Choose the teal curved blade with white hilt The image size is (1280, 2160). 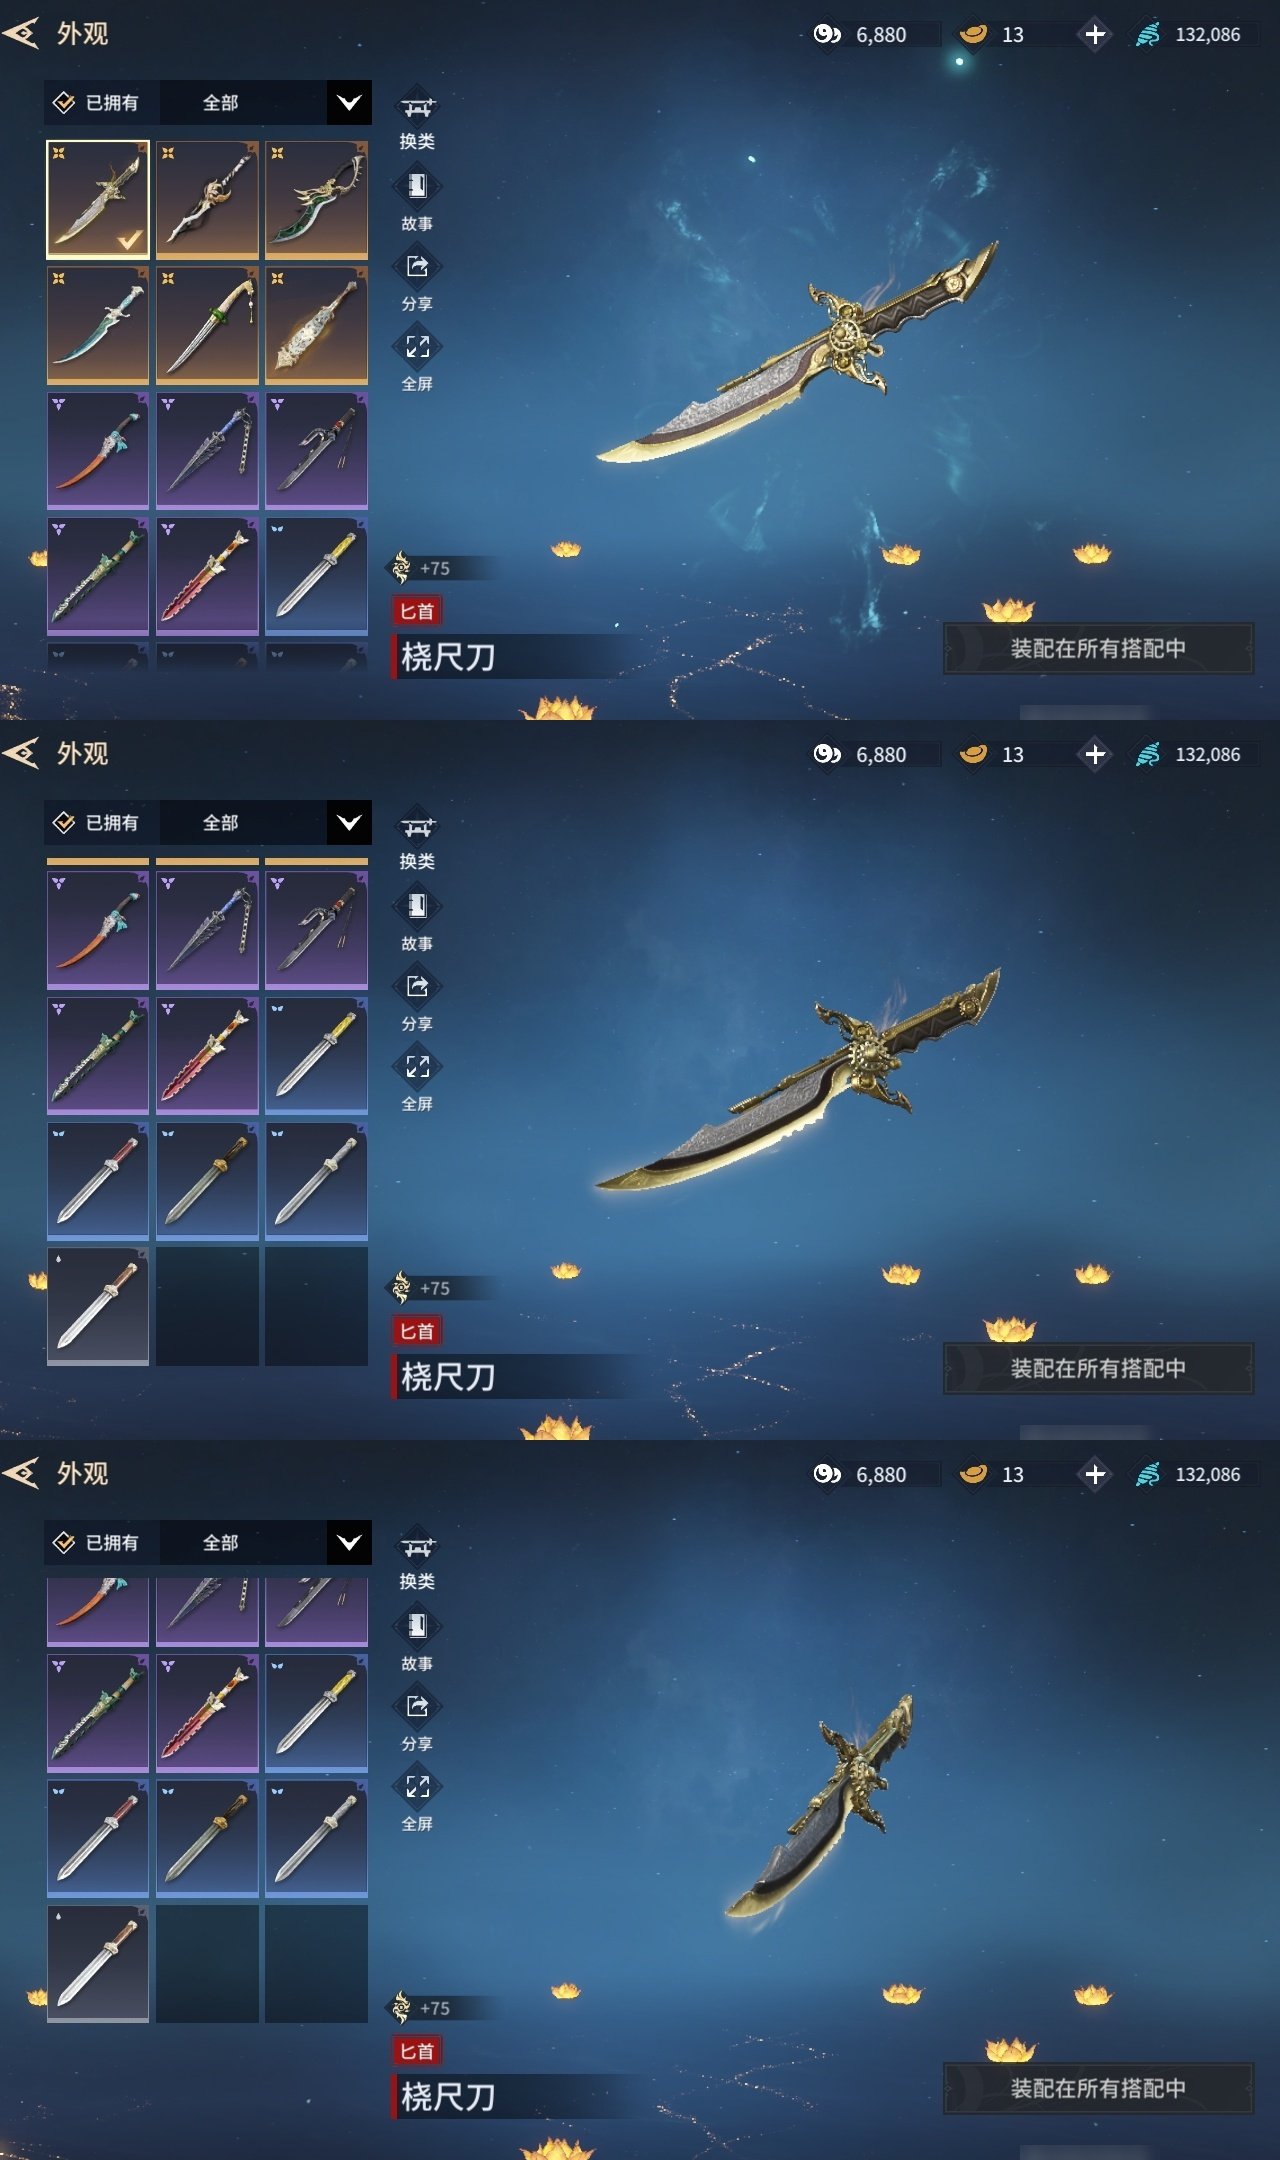tap(98, 325)
